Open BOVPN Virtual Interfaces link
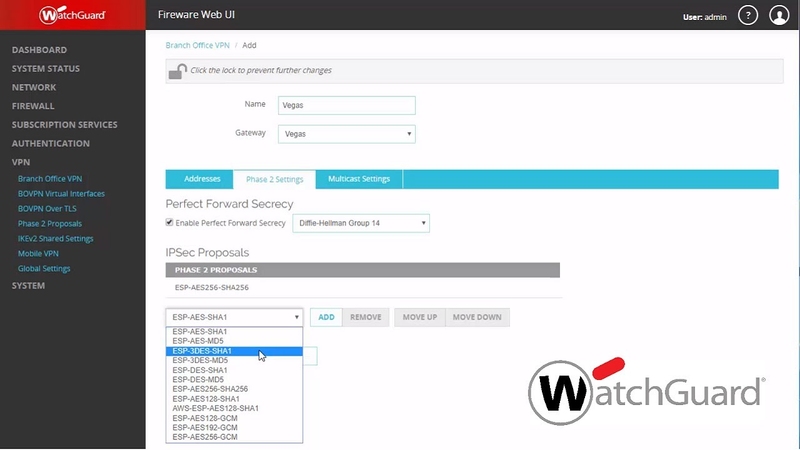 (x=61, y=194)
